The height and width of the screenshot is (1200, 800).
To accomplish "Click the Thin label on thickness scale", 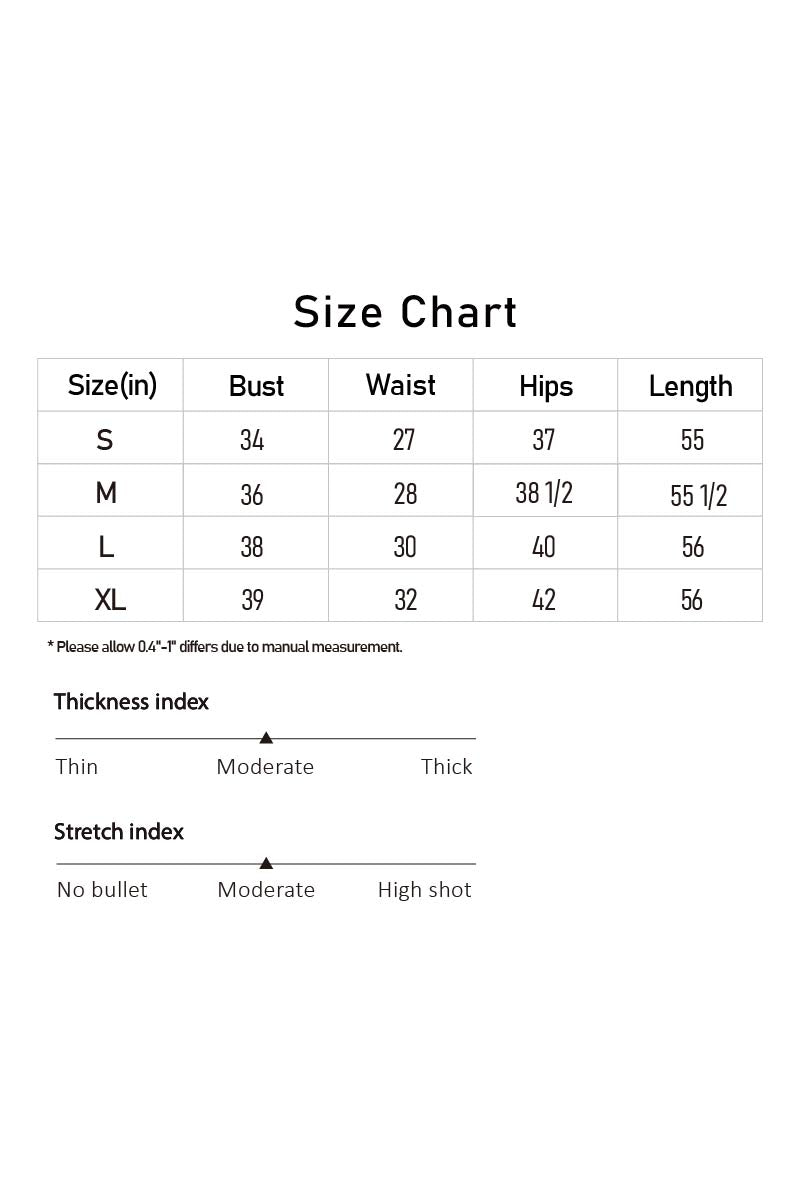I will tap(77, 767).
